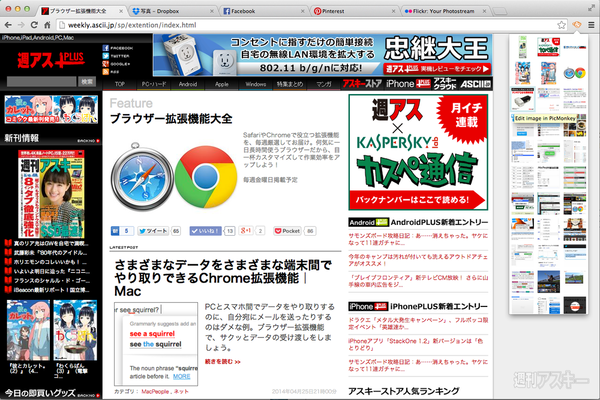Click the 忠継大王 wireless LAN banner ad

(x=323, y=55)
